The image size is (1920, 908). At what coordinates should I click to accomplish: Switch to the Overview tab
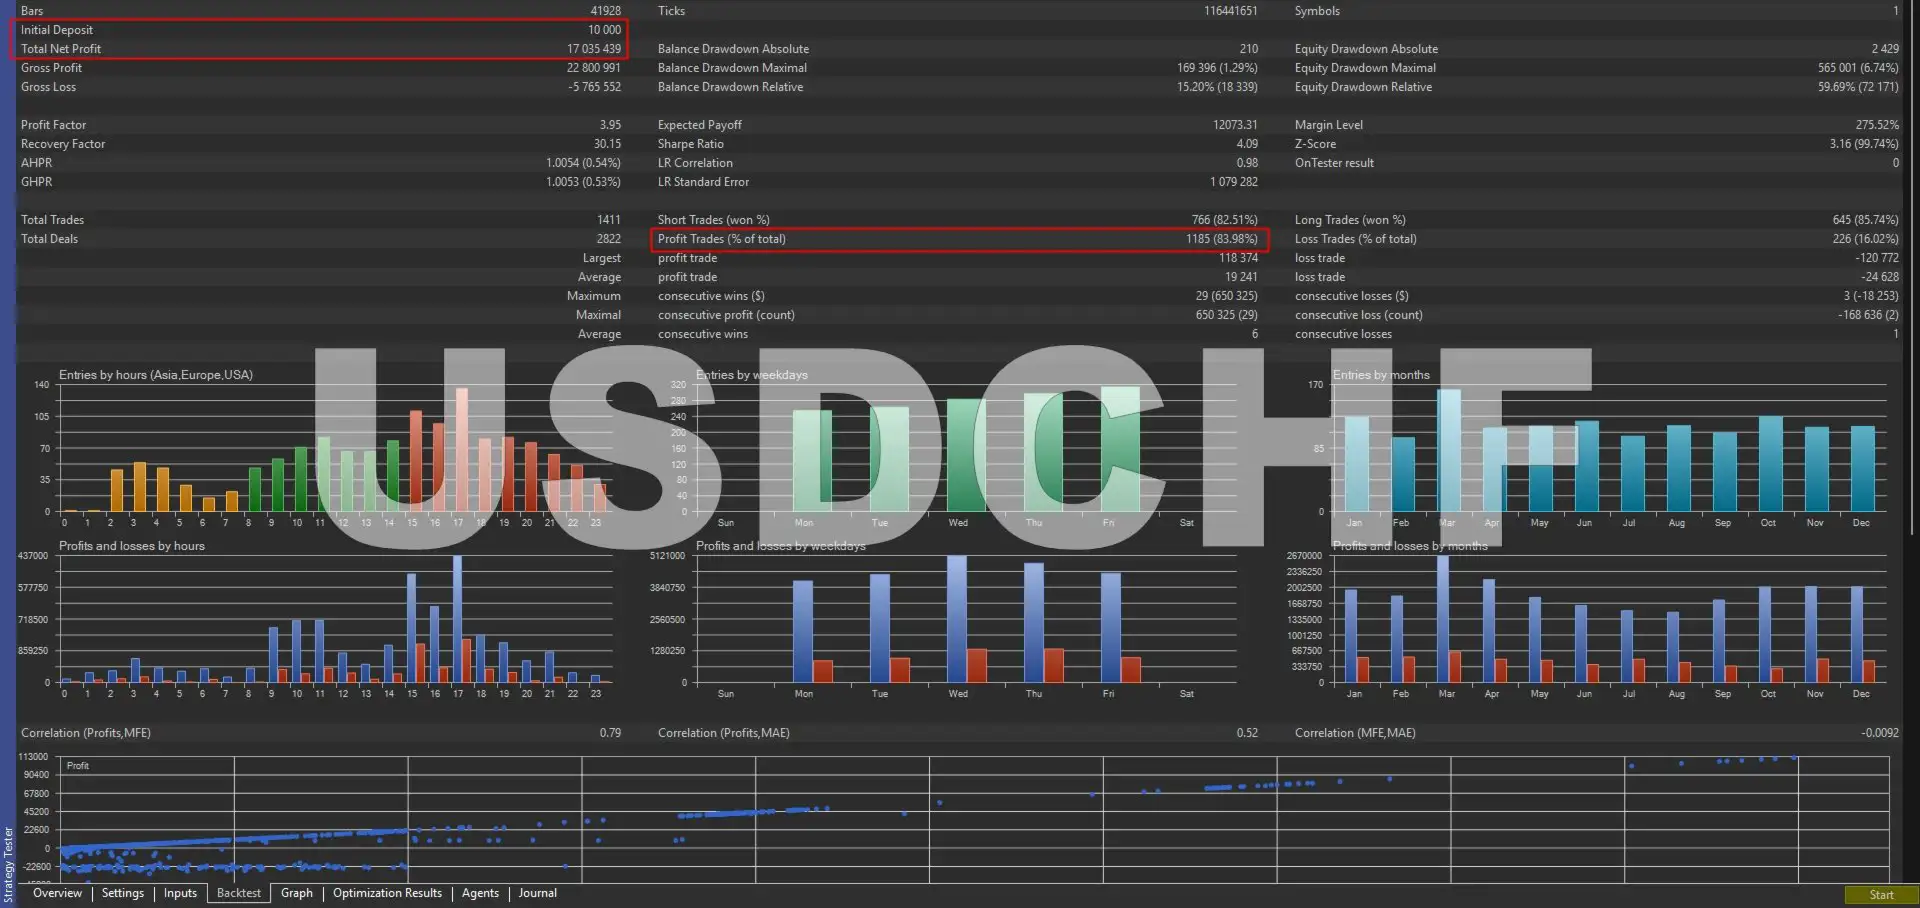coord(57,893)
